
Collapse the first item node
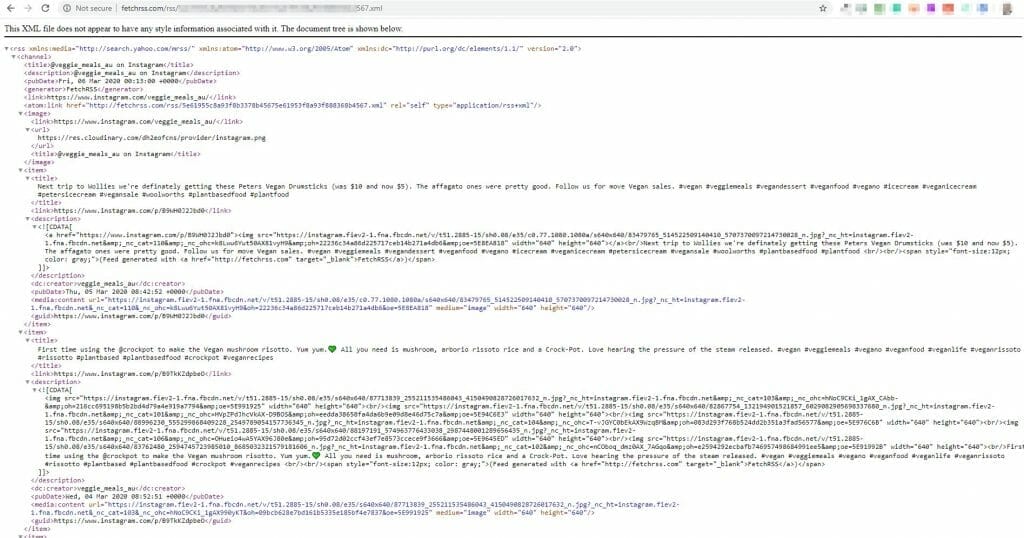(x=20, y=170)
